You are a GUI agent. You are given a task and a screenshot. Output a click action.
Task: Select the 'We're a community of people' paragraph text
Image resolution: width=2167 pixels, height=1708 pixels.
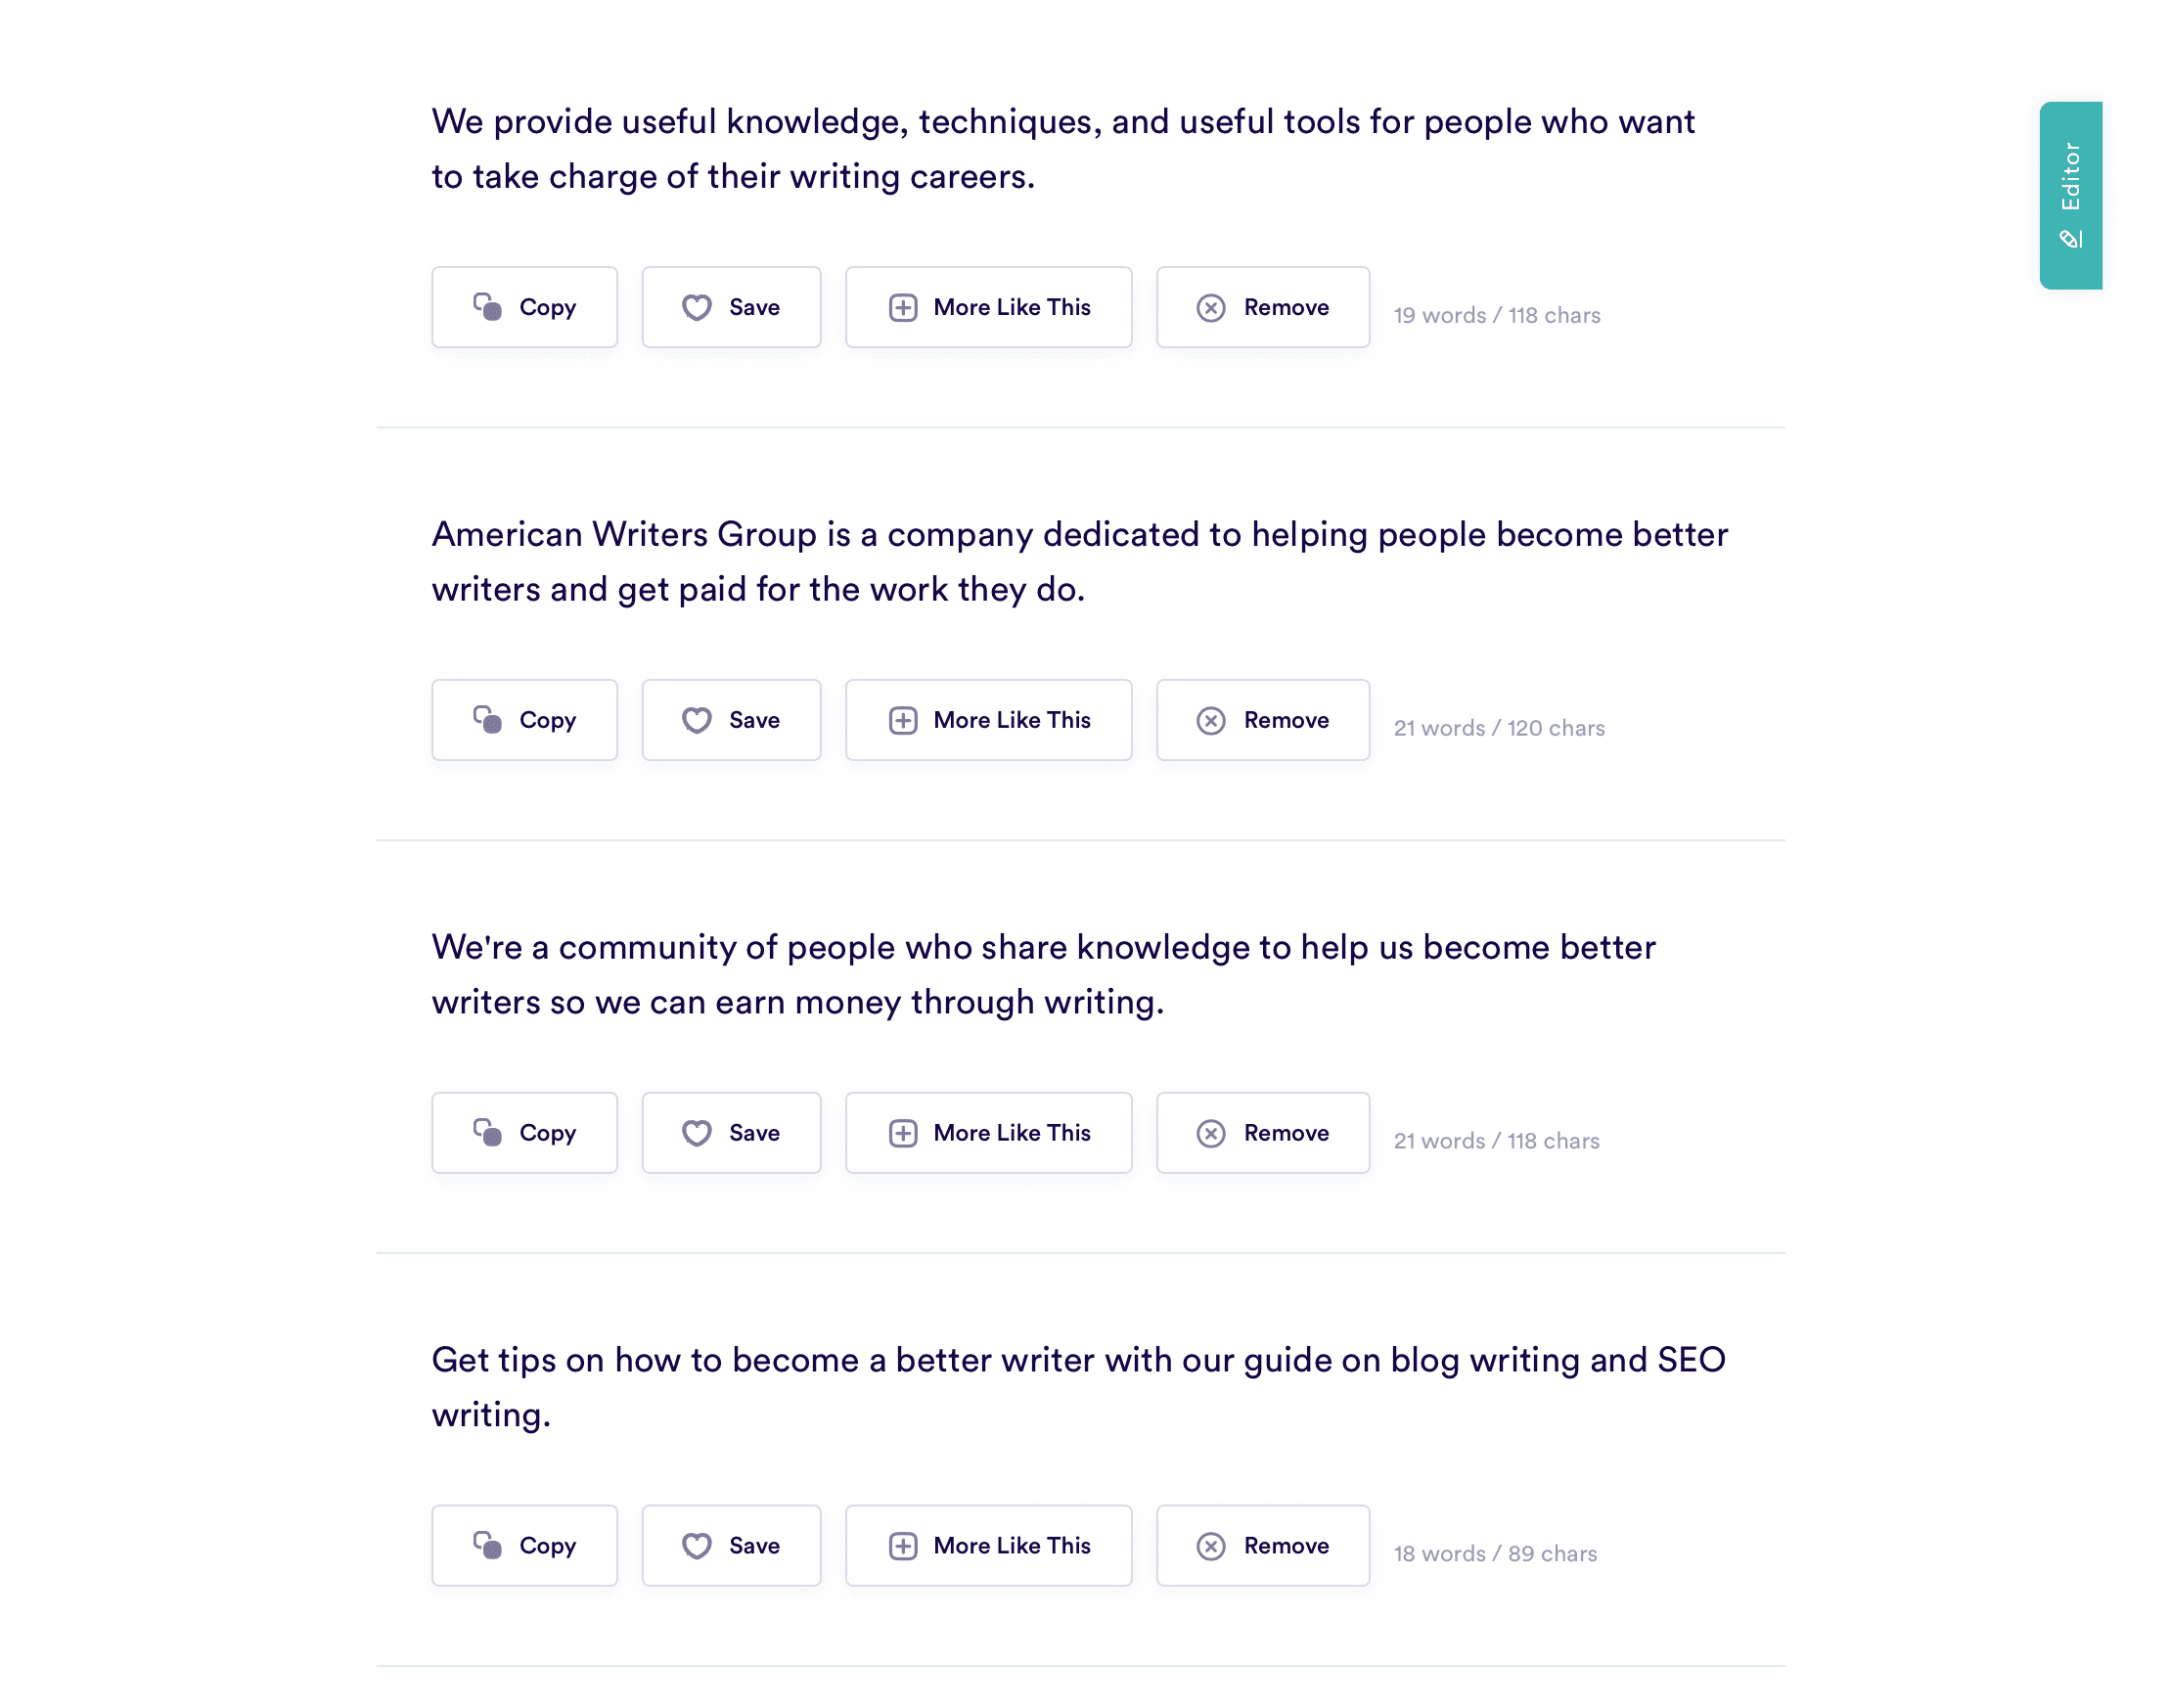(x=1043, y=975)
